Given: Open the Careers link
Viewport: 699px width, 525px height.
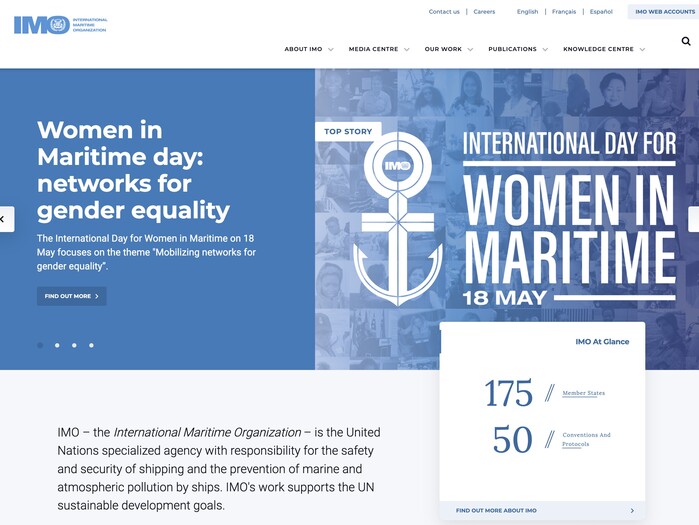Looking at the screenshot, I should pos(484,12).
